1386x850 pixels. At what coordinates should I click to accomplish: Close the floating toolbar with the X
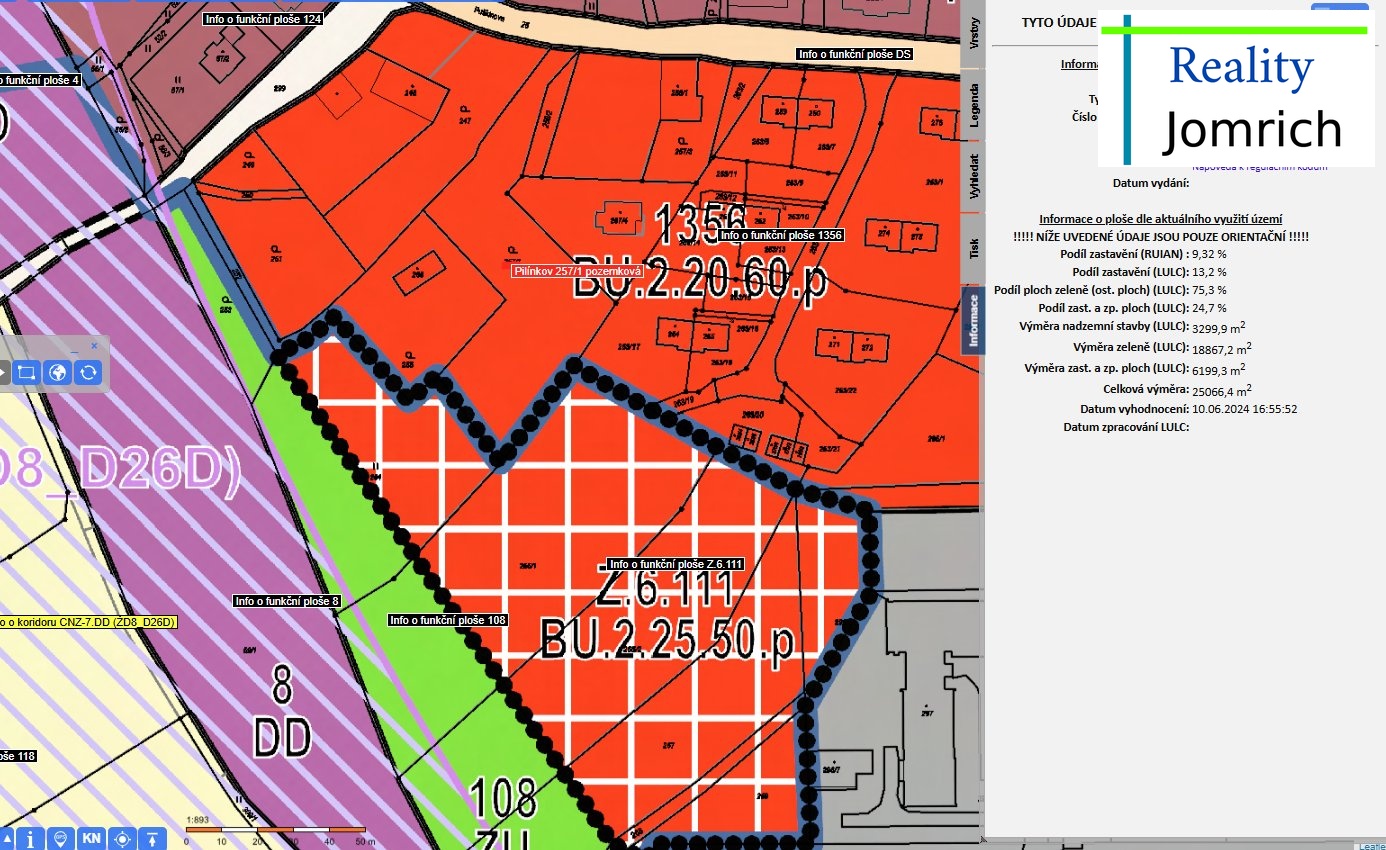(94, 345)
